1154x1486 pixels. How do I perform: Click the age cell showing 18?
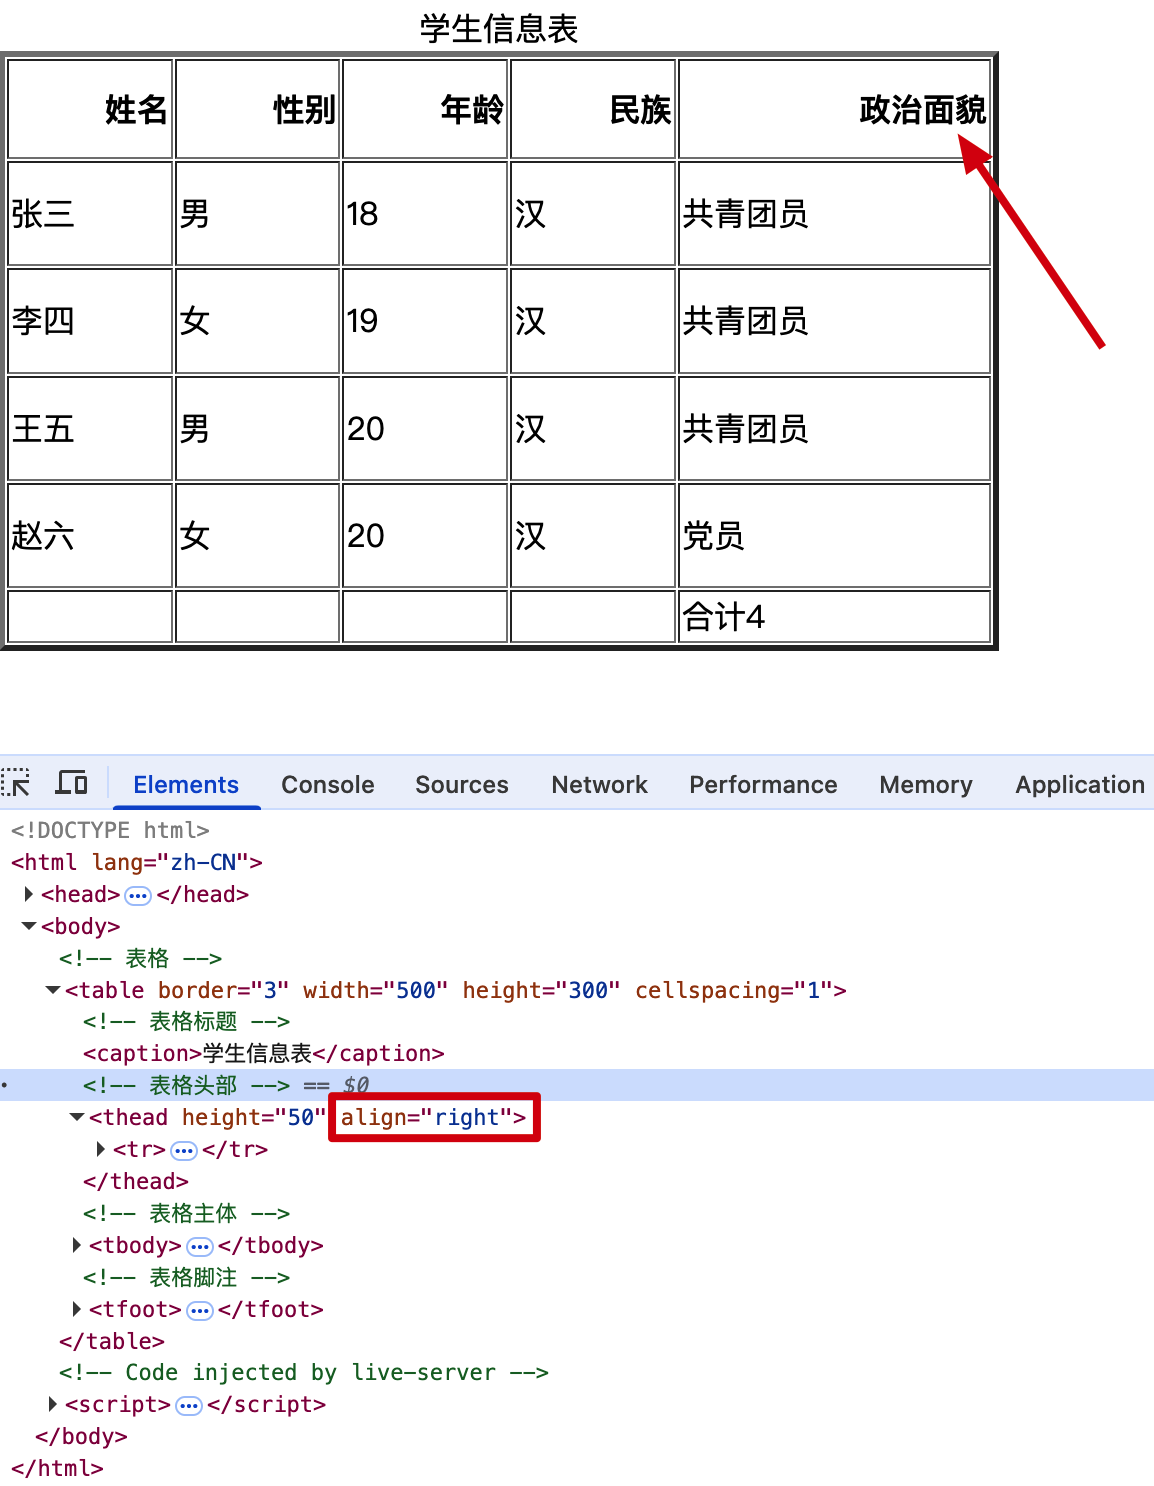point(425,214)
